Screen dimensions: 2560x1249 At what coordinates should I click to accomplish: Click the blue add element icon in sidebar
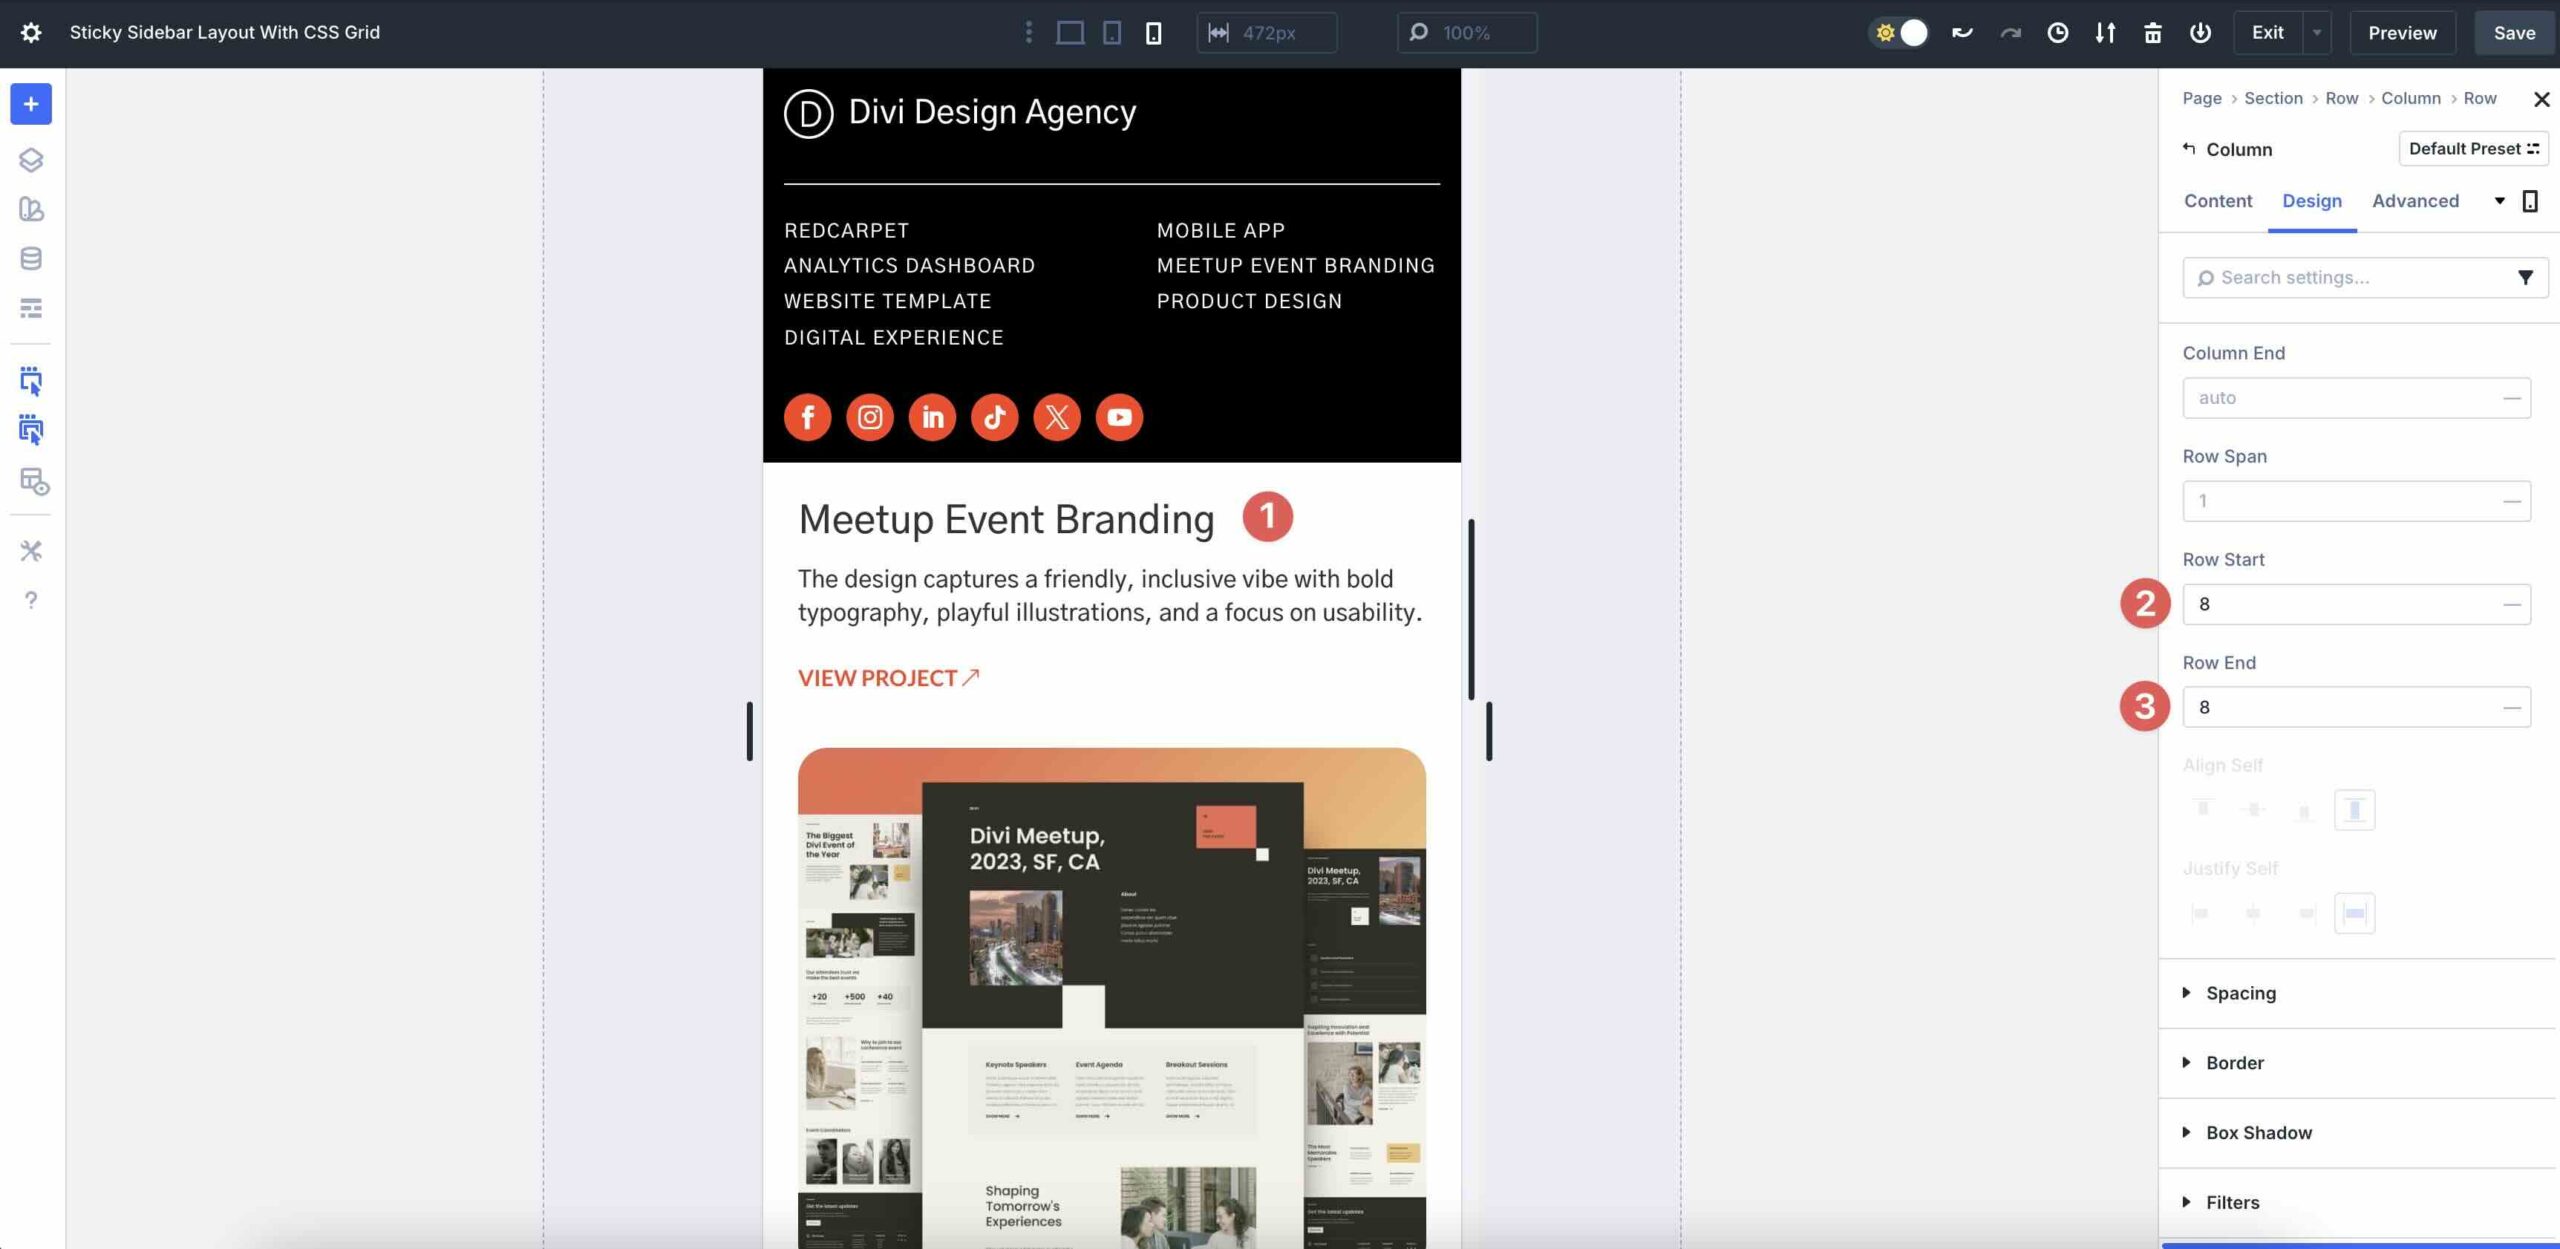pos(30,104)
